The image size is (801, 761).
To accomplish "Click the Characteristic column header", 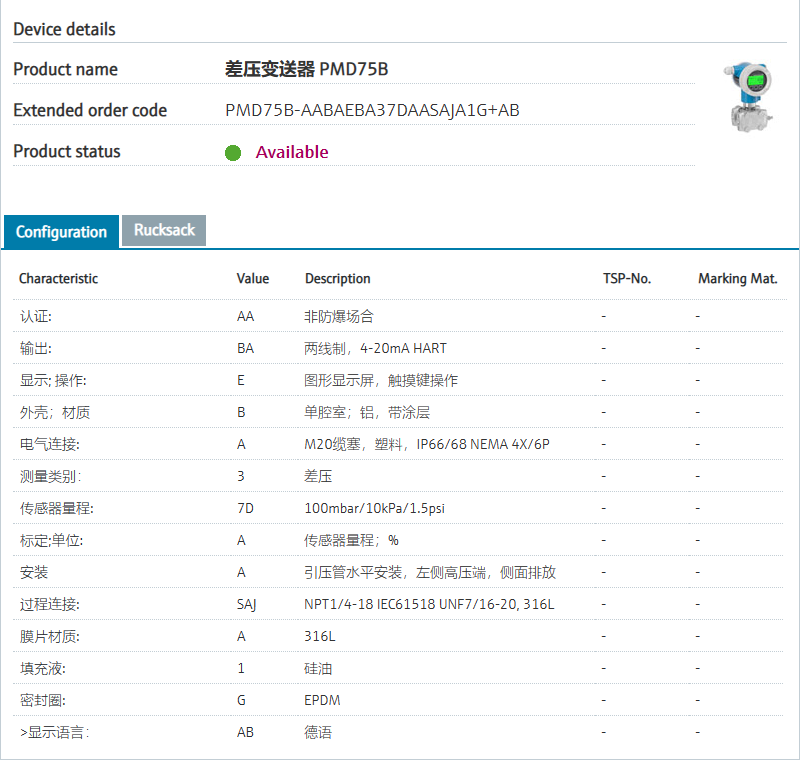I will (x=59, y=279).
